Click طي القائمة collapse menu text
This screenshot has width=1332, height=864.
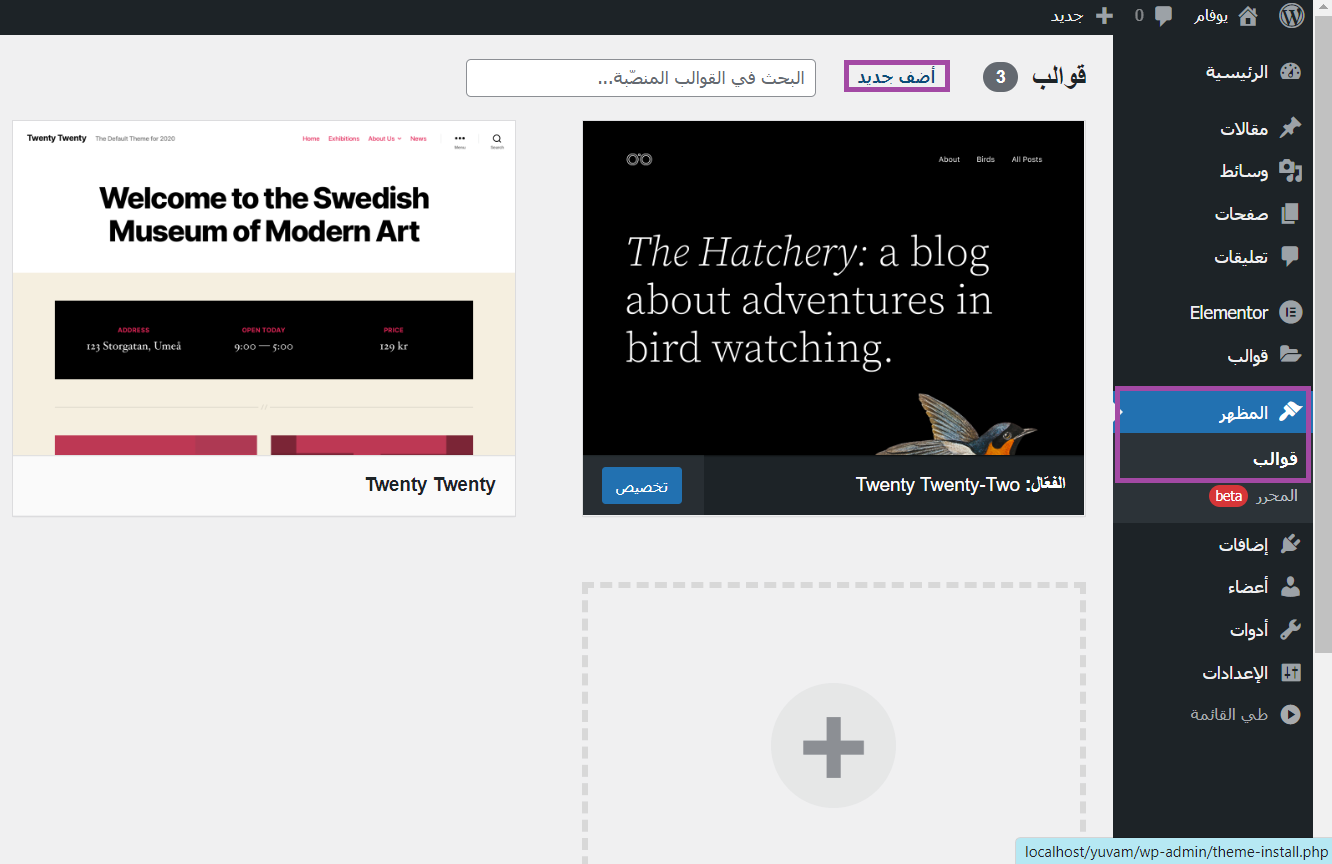tap(1229, 714)
